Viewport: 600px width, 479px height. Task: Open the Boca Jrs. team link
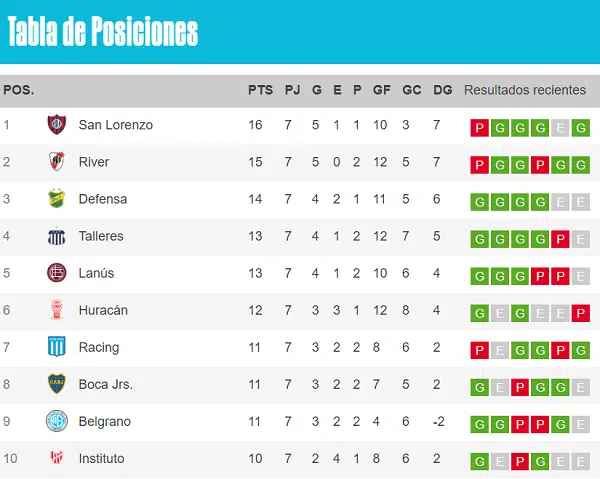(106, 384)
